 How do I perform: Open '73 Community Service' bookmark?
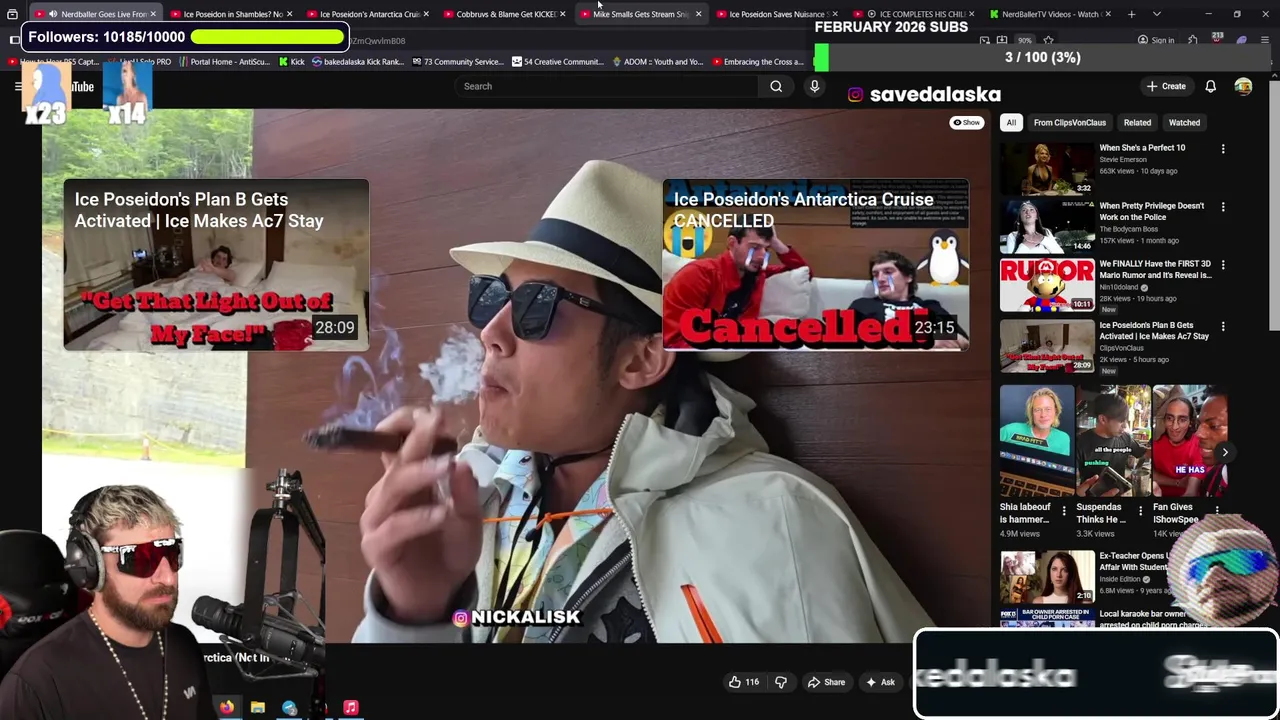[456, 61]
